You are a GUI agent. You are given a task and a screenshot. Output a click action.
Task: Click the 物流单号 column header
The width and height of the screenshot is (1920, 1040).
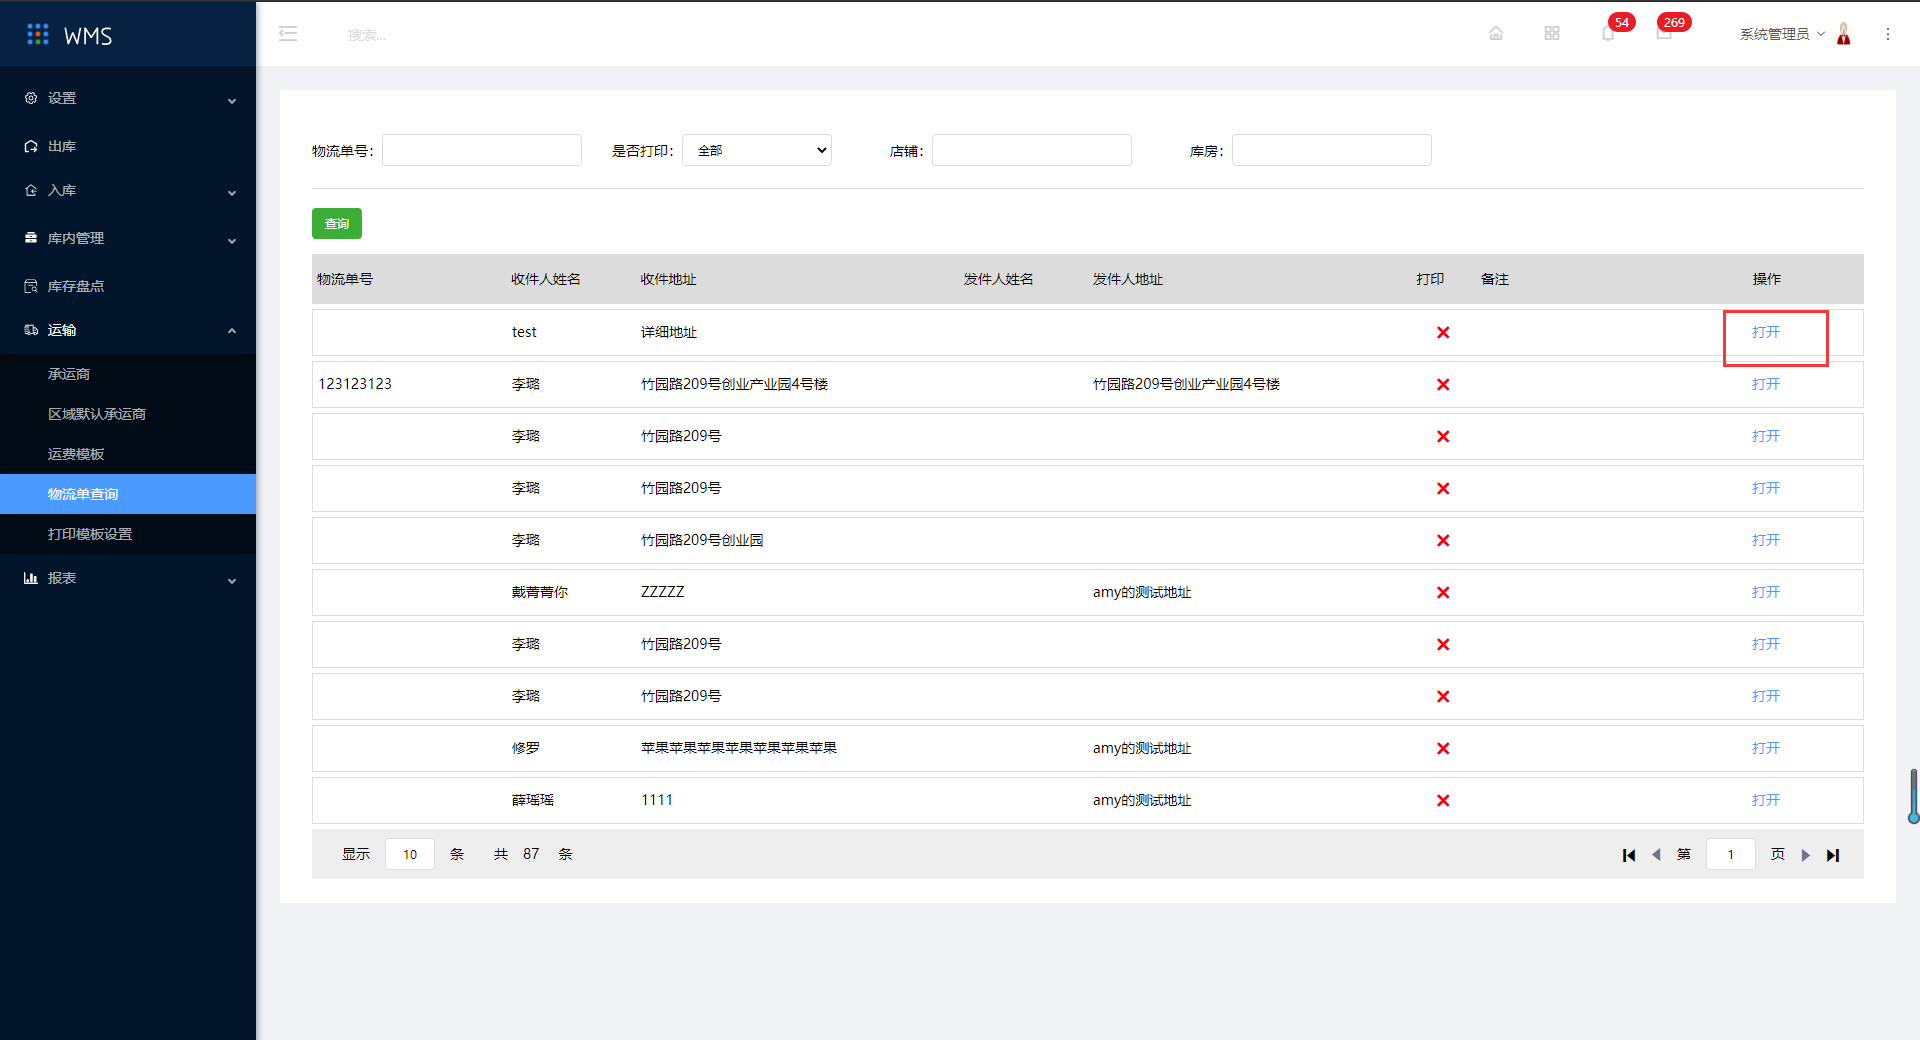(x=345, y=279)
